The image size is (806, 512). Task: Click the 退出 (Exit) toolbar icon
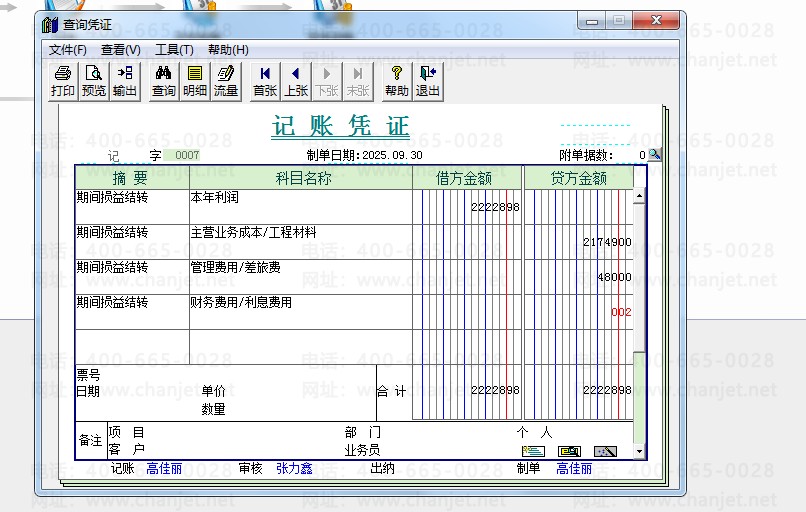428,81
